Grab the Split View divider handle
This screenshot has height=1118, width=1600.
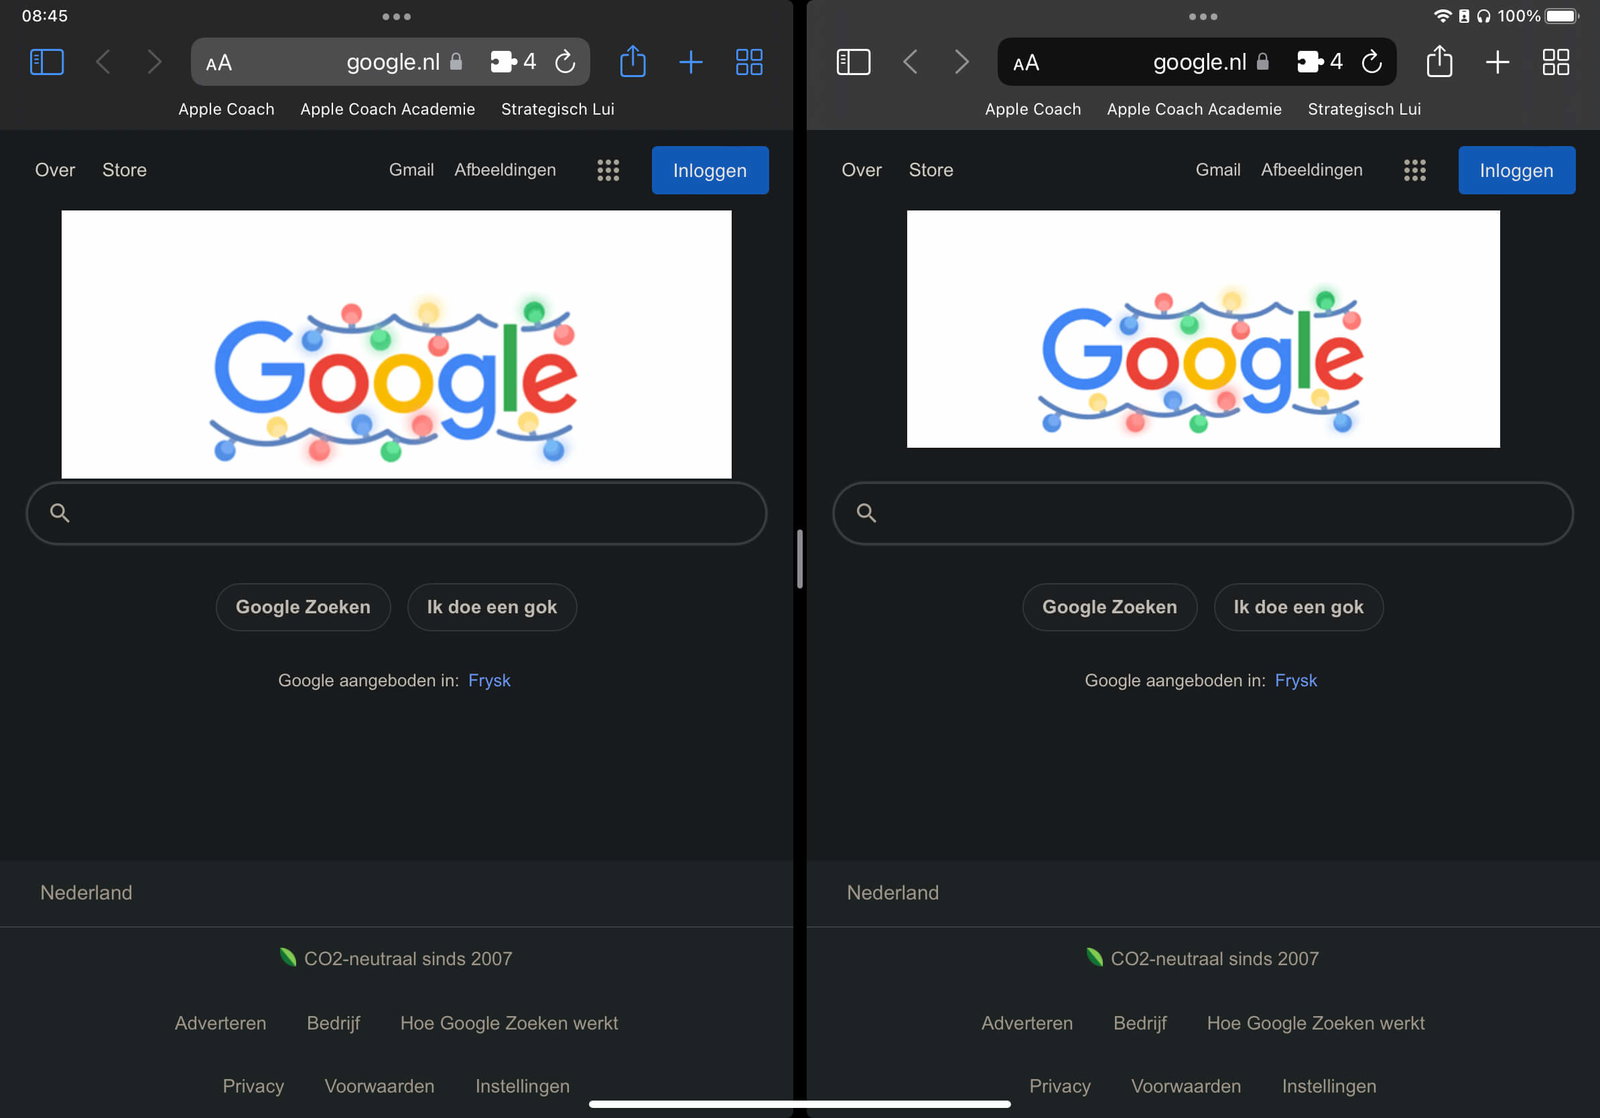(x=800, y=559)
